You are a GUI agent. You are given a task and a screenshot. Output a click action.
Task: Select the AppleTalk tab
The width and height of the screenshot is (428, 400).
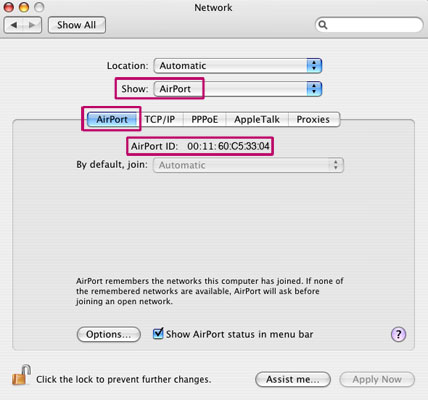tap(257, 119)
